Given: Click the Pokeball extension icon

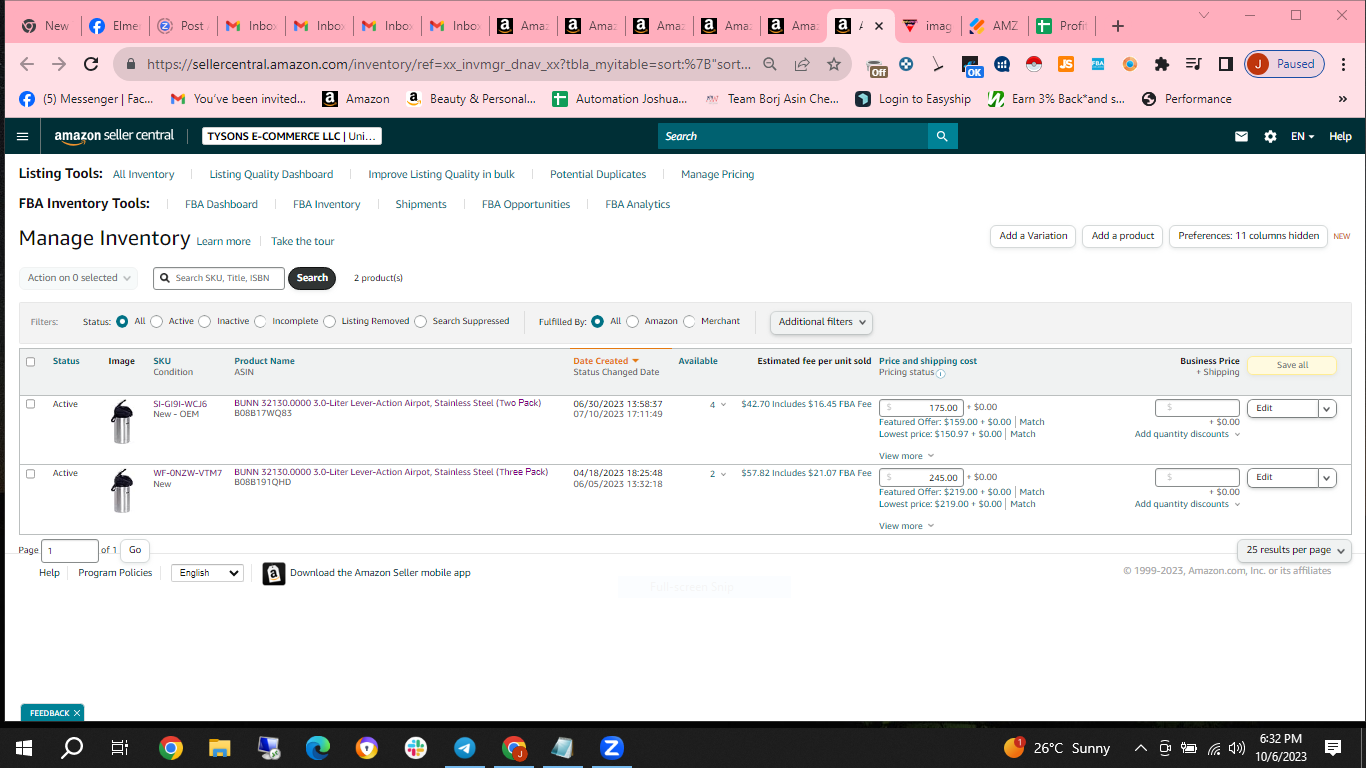Looking at the screenshot, I should 1034,64.
